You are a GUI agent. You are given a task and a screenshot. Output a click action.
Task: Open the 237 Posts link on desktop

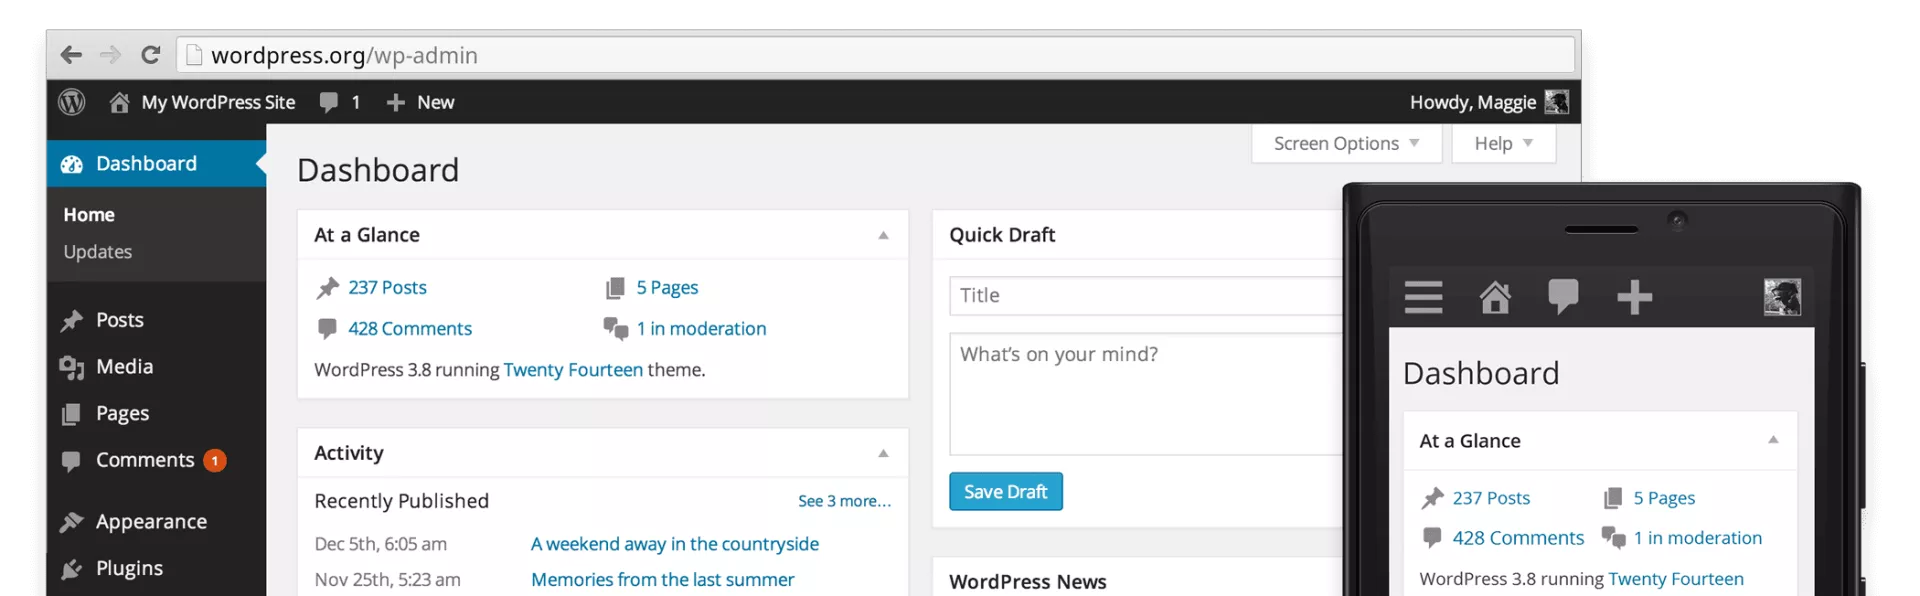(x=388, y=288)
